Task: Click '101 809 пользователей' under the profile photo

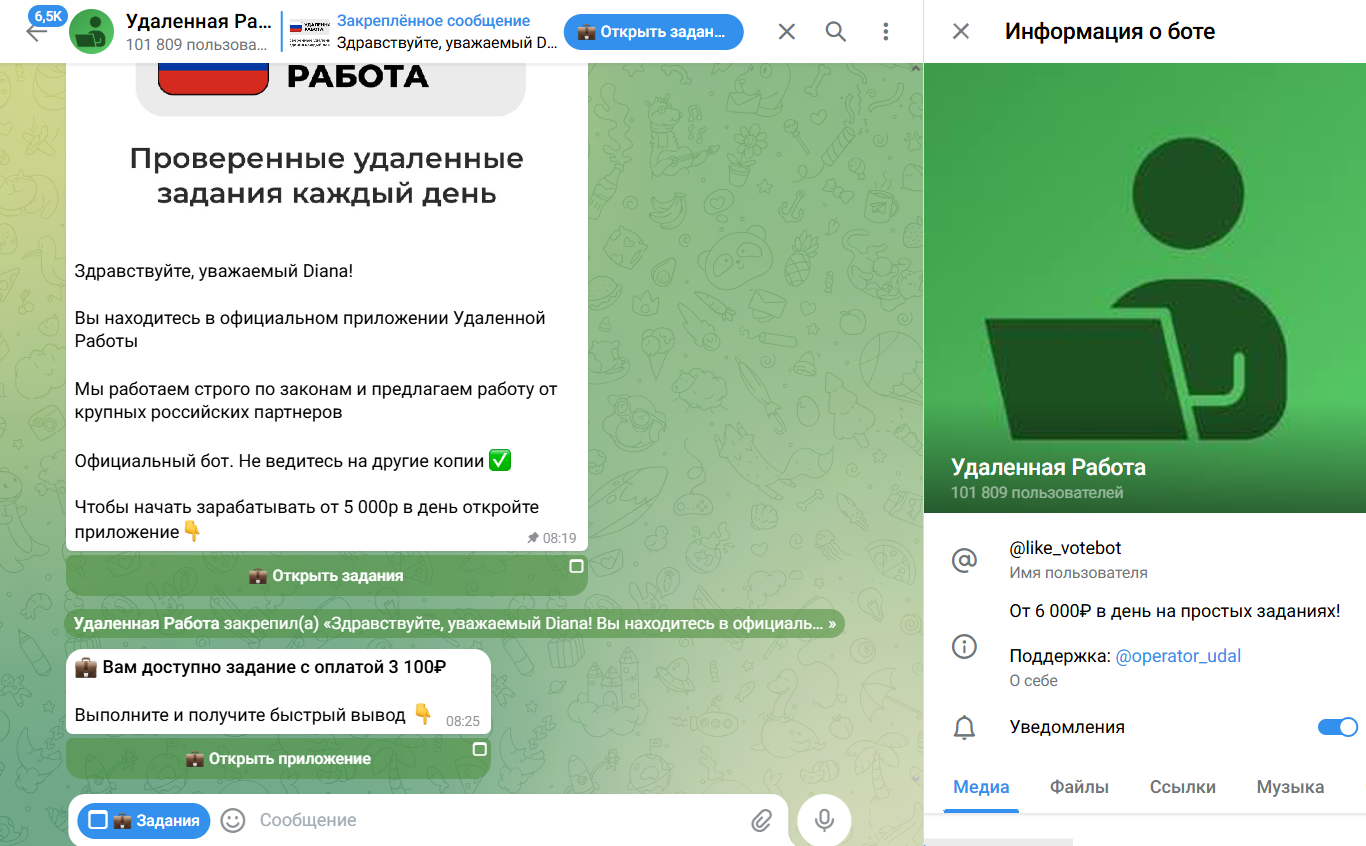Action: 1037,493
